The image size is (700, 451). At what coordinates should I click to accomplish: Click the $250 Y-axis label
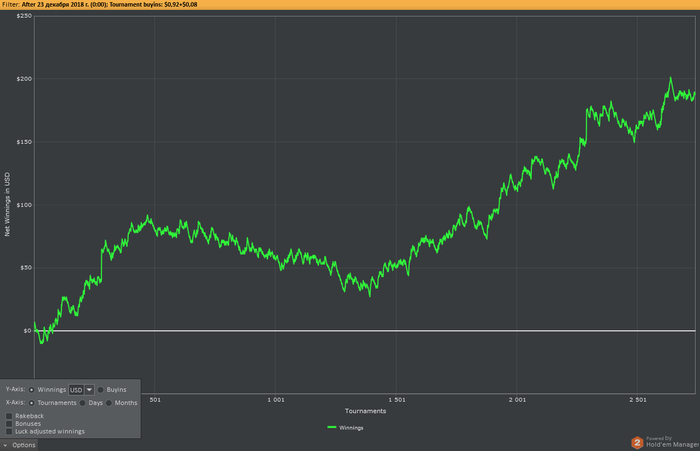[24, 16]
